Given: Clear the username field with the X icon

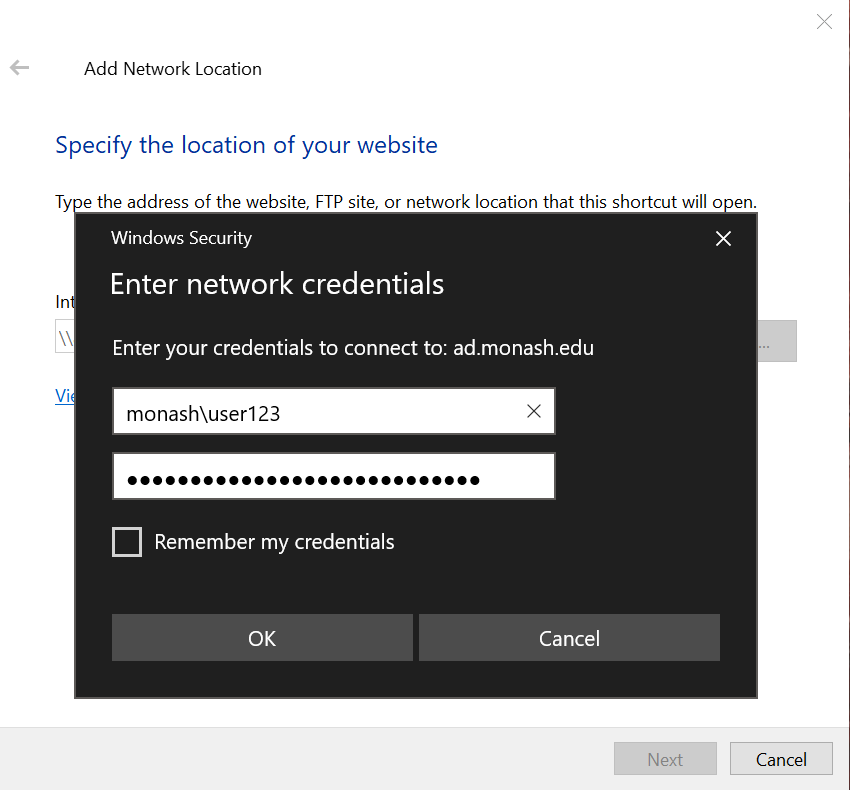Looking at the screenshot, I should pos(534,412).
